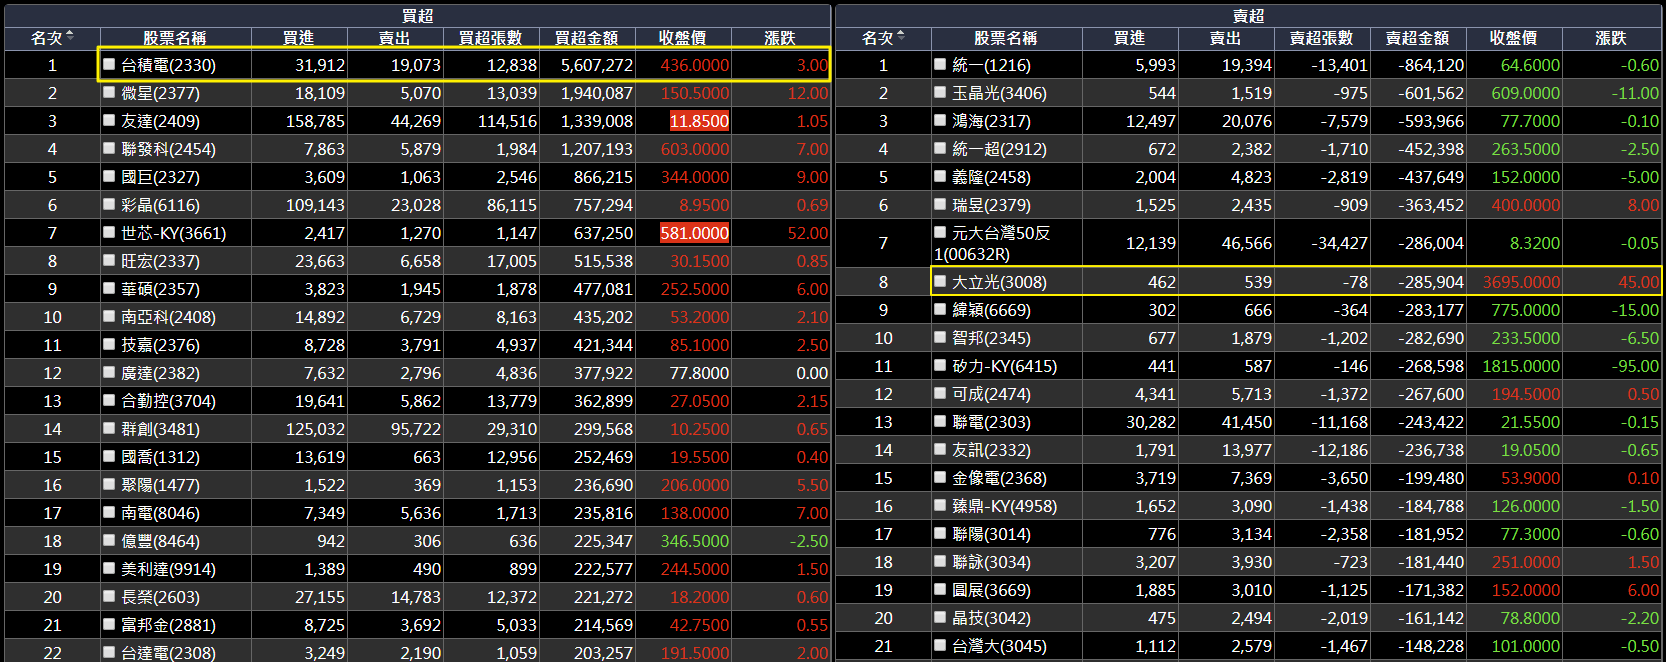
Task: Click 賣超金額 column header
Action: click(1417, 38)
